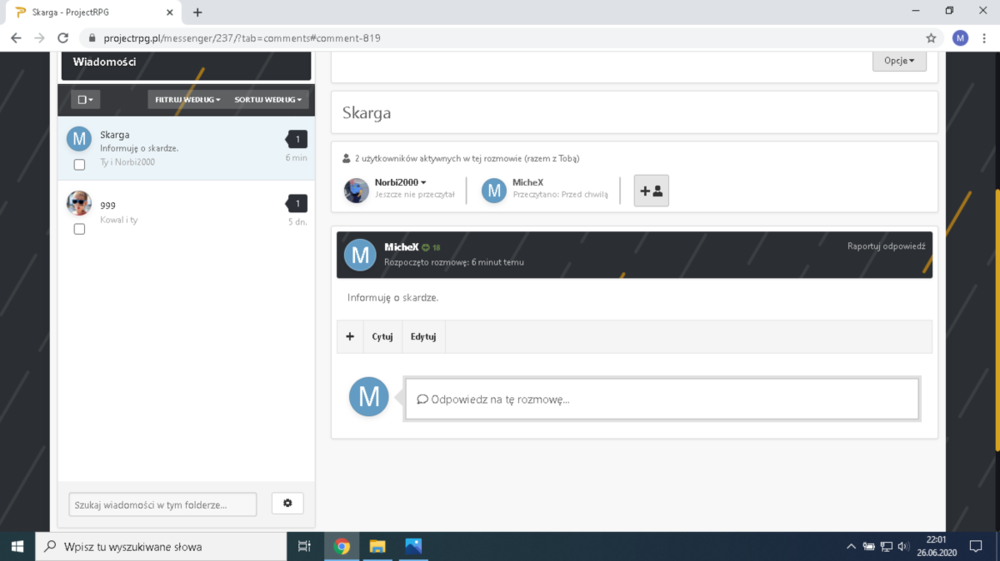Screen dimensions: 1000x561
Task: Click 'Kowal i ty' participants text
Action: tap(119, 220)
